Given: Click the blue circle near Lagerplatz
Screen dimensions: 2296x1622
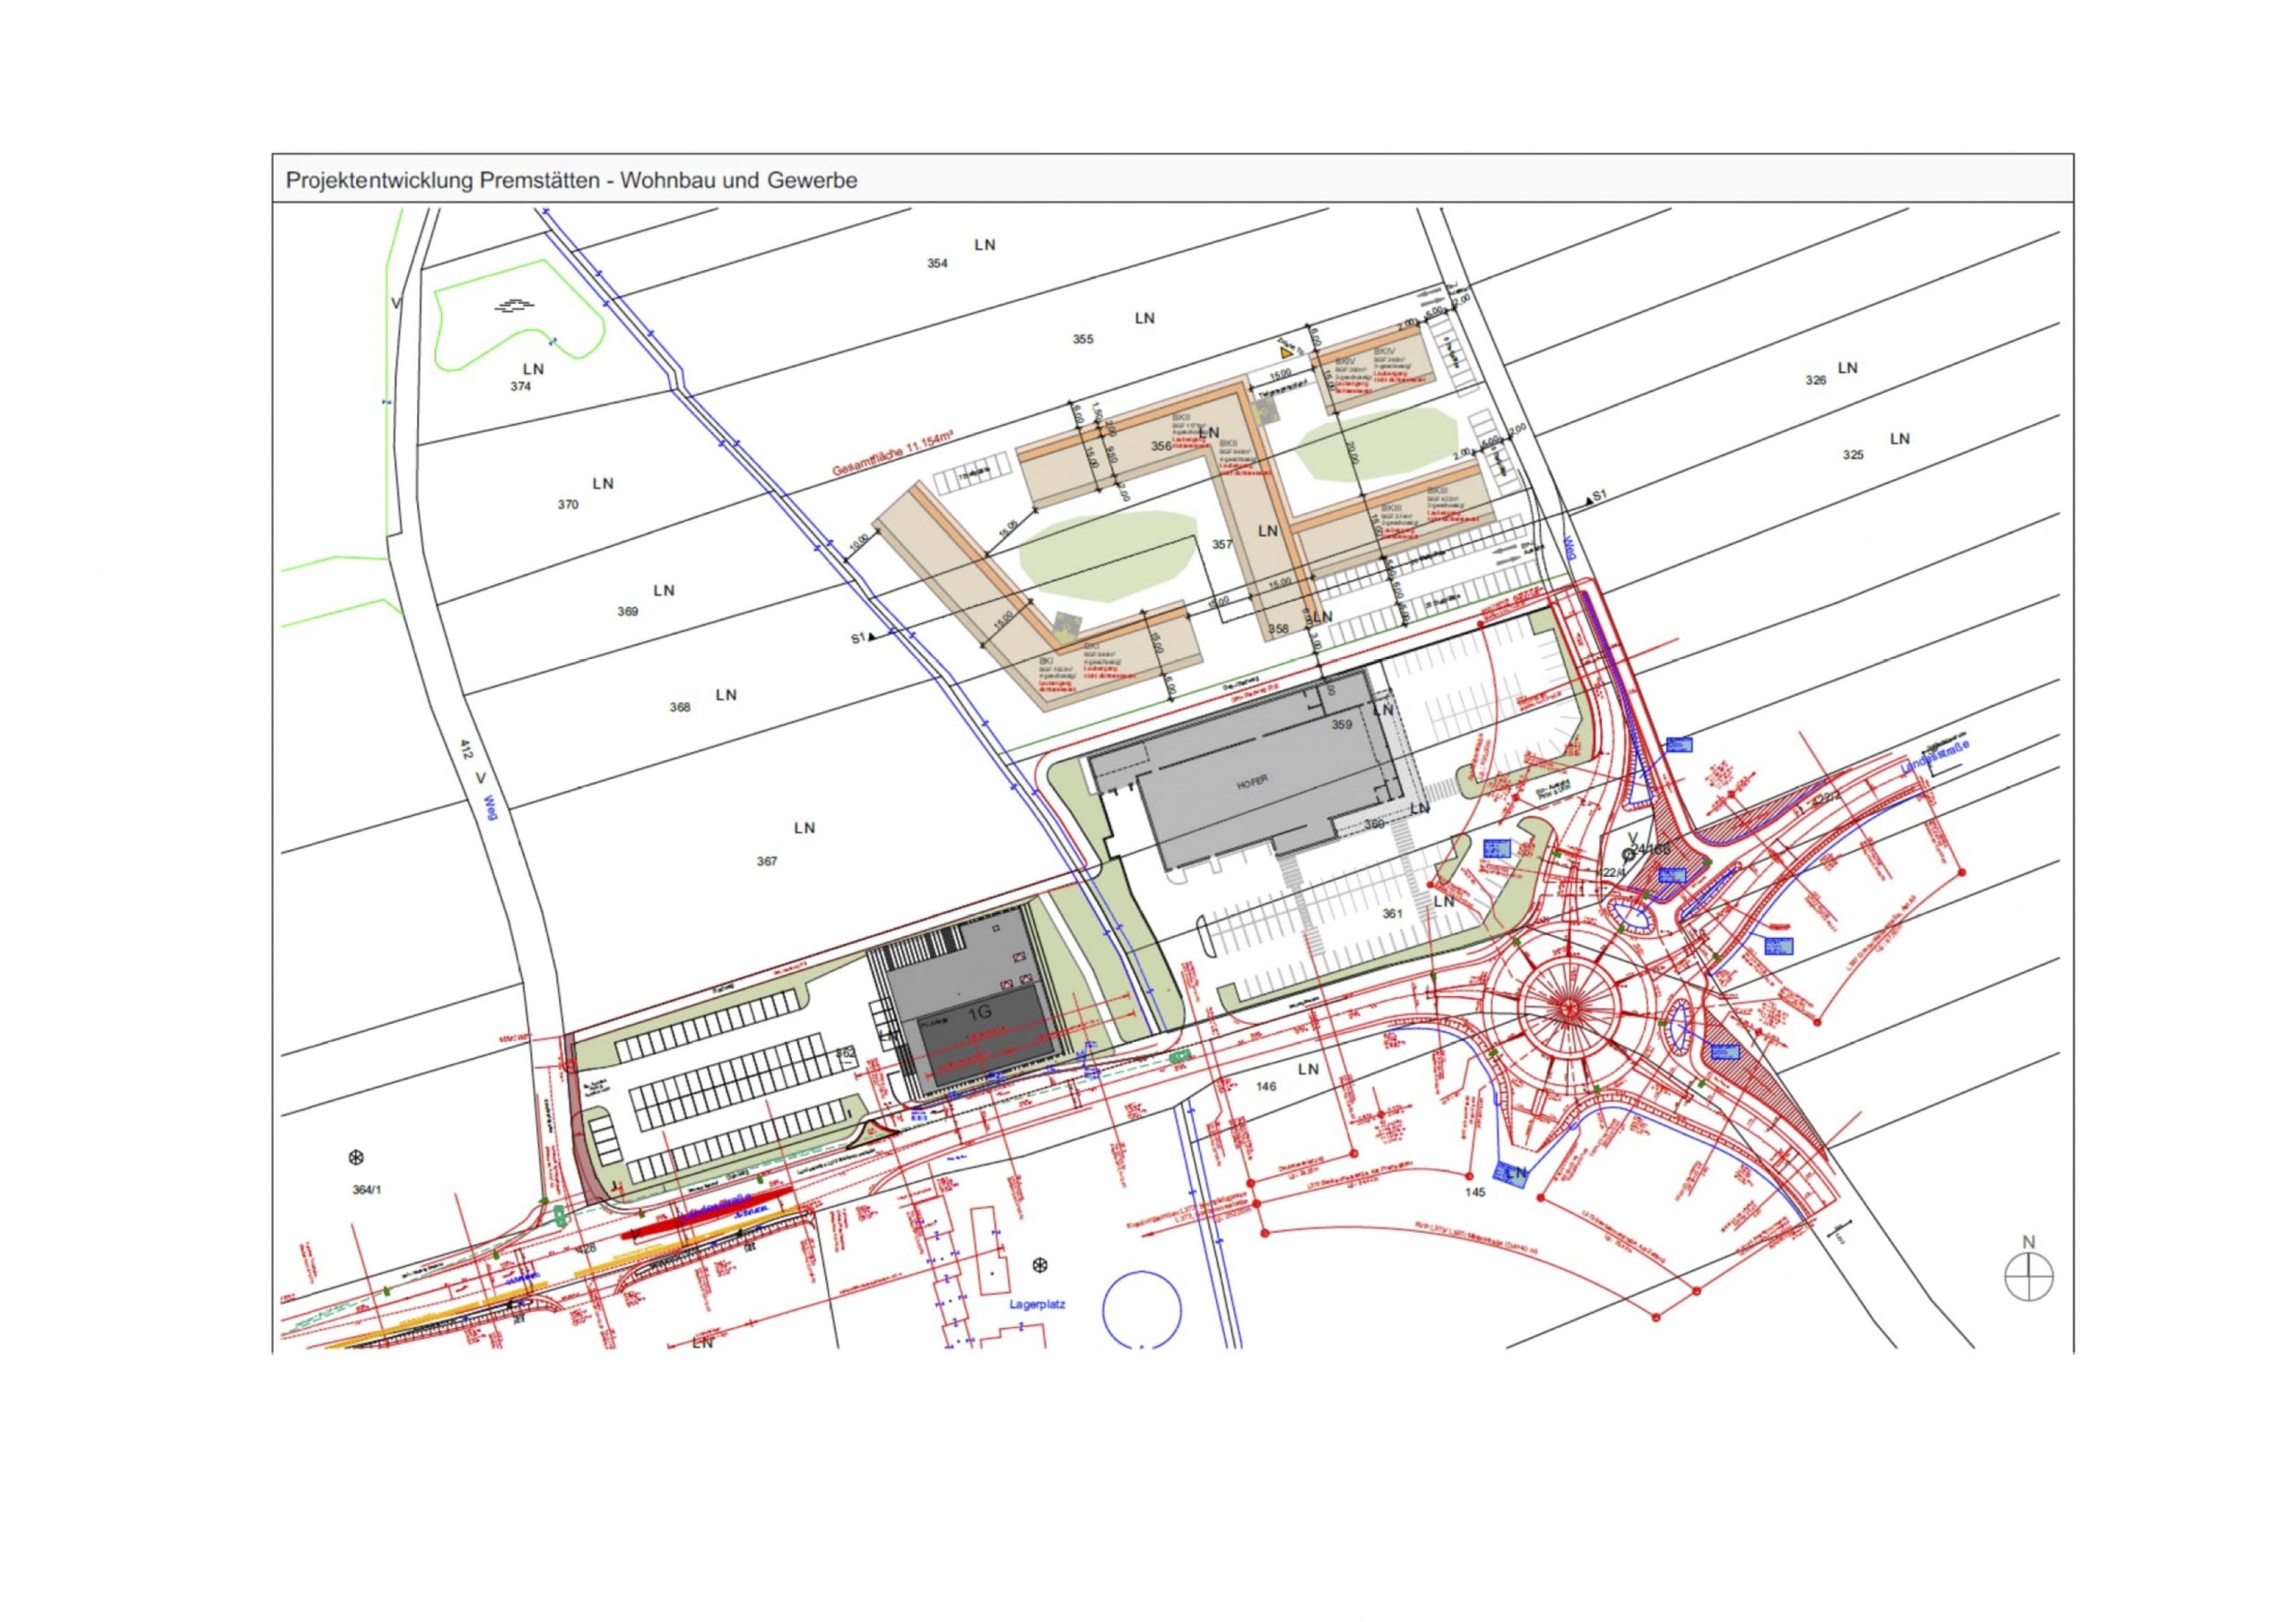Looking at the screenshot, I should [1141, 1309].
